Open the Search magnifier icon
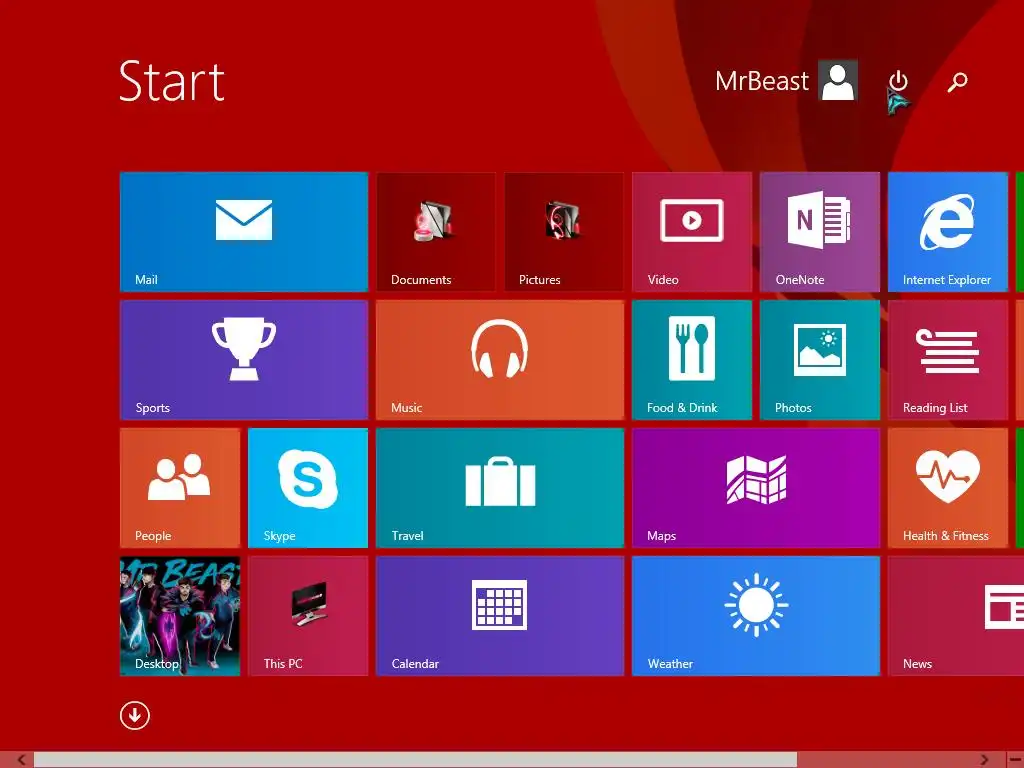 [957, 82]
